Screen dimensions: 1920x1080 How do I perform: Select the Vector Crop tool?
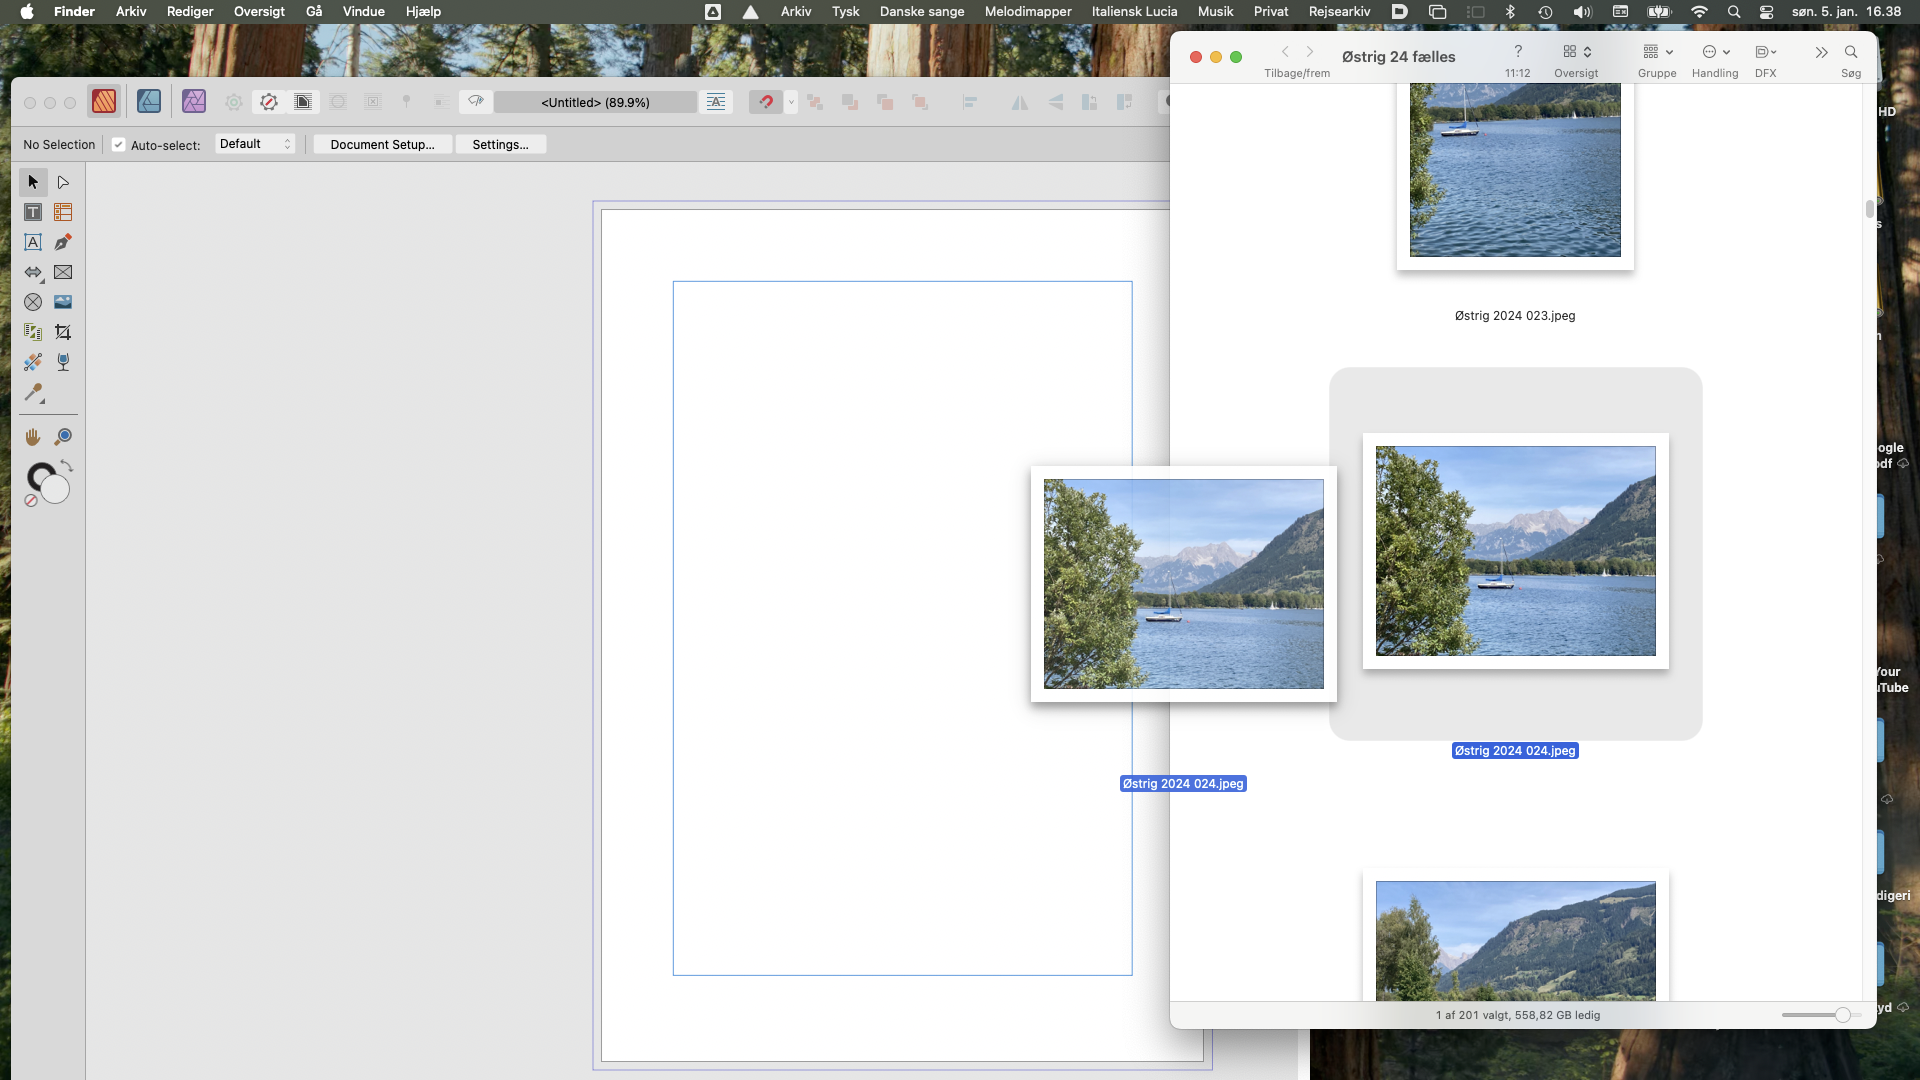click(x=63, y=332)
